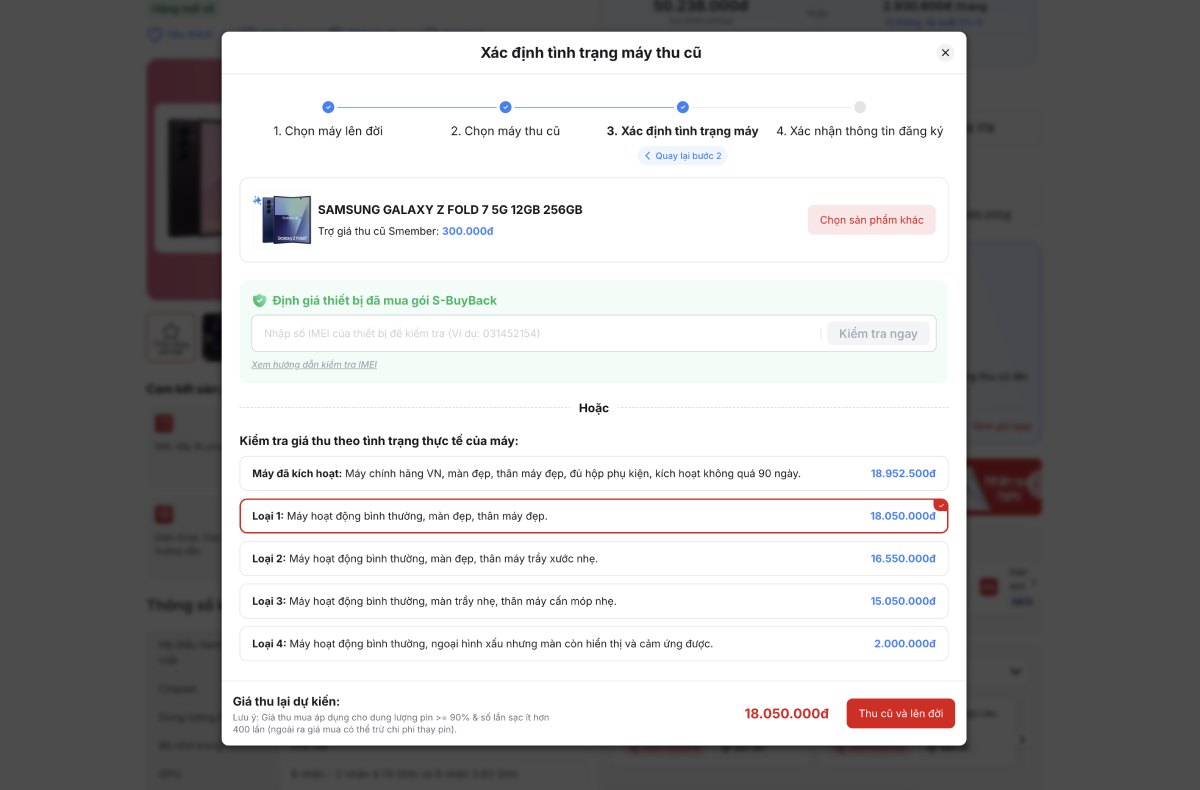The width and height of the screenshot is (1200, 790).
Task: Click the grey step 4 circle
Action: 860,107
